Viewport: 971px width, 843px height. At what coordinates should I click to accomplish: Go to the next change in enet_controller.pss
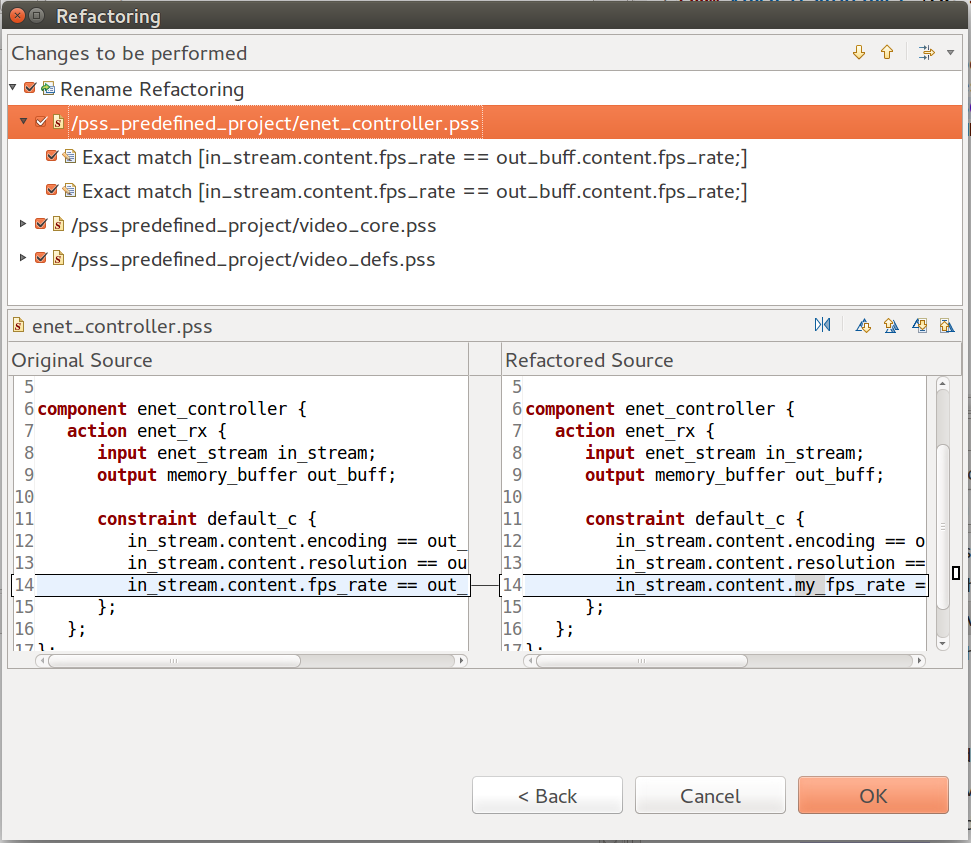pyautogui.click(x=920, y=325)
